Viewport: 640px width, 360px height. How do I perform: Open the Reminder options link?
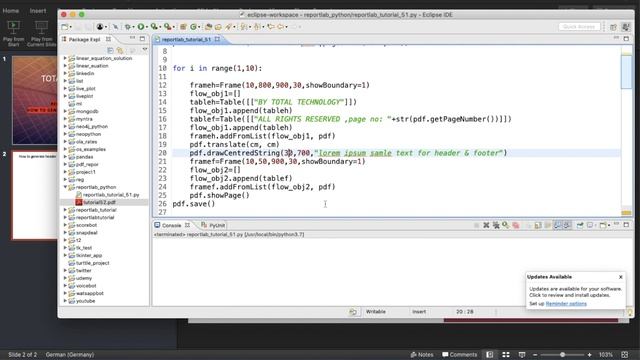click(566, 304)
